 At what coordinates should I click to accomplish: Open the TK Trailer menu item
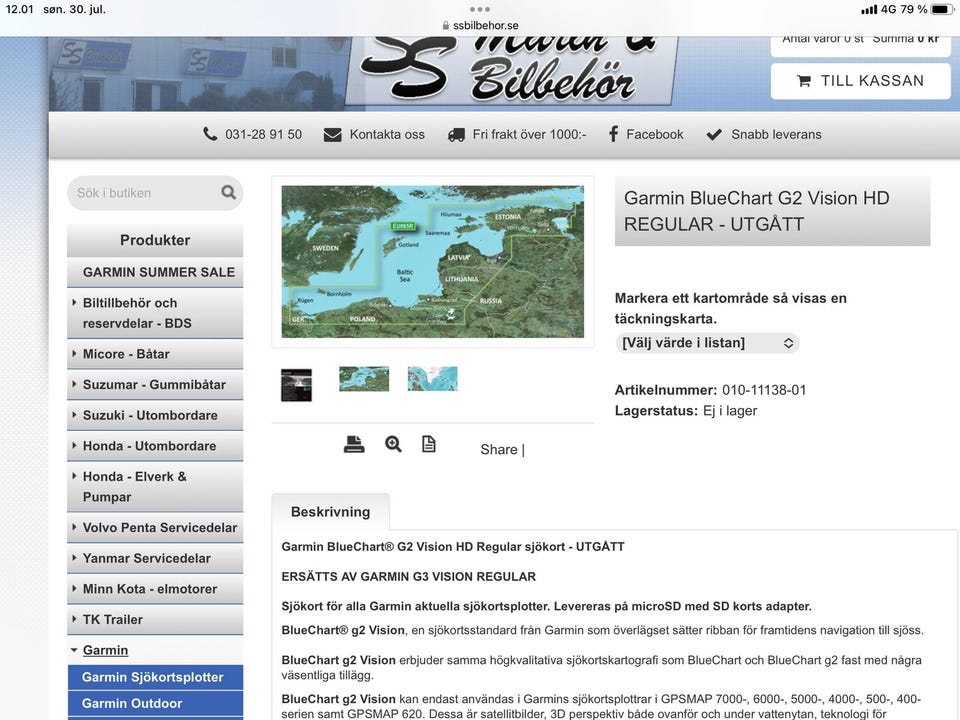coord(155,620)
